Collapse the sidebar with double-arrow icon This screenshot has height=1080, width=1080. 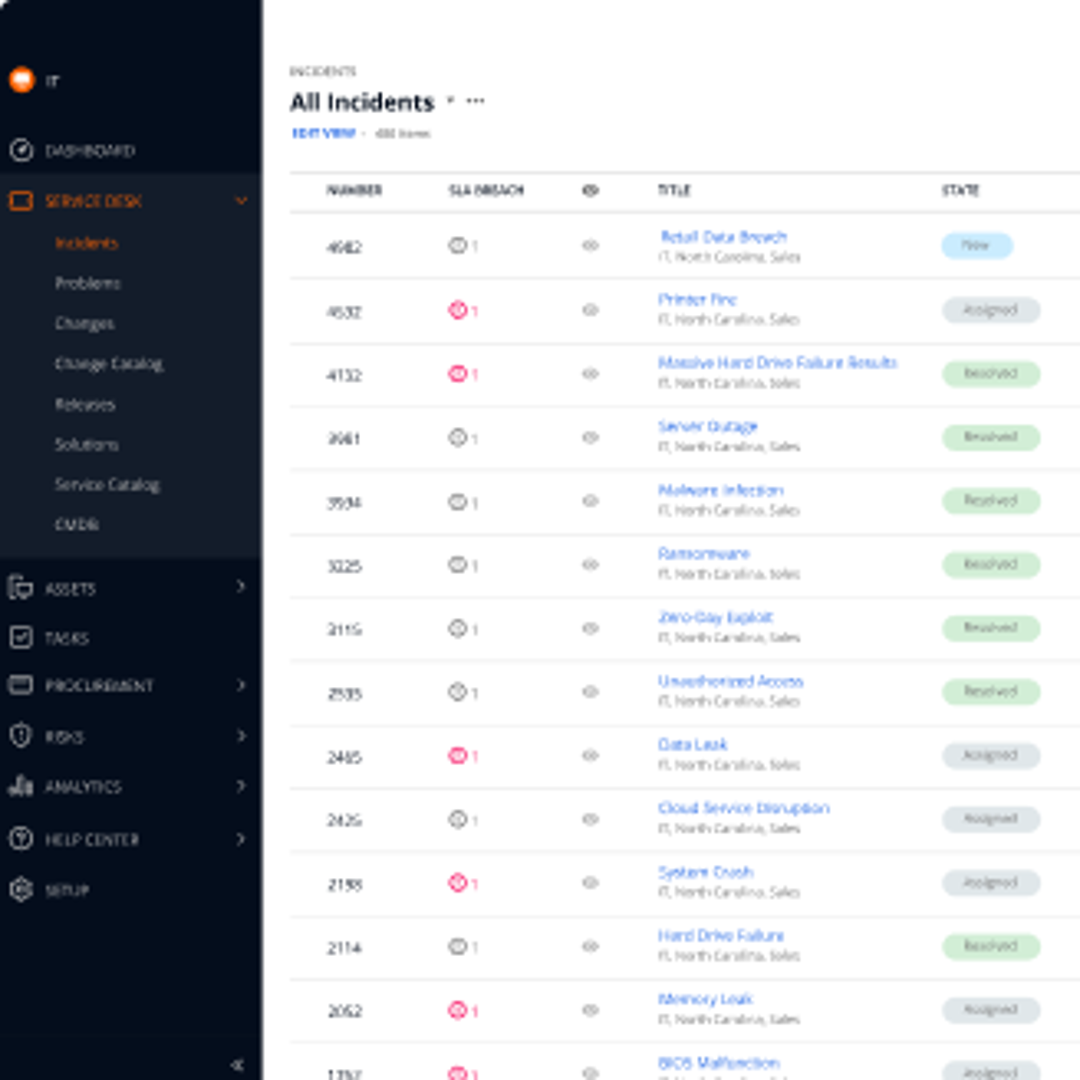pyautogui.click(x=237, y=1064)
